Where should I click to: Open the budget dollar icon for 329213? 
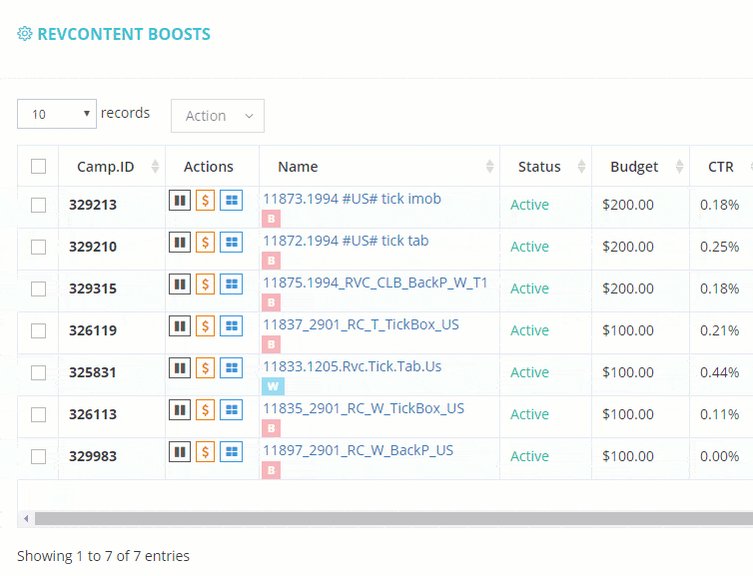click(x=205, y=200)
